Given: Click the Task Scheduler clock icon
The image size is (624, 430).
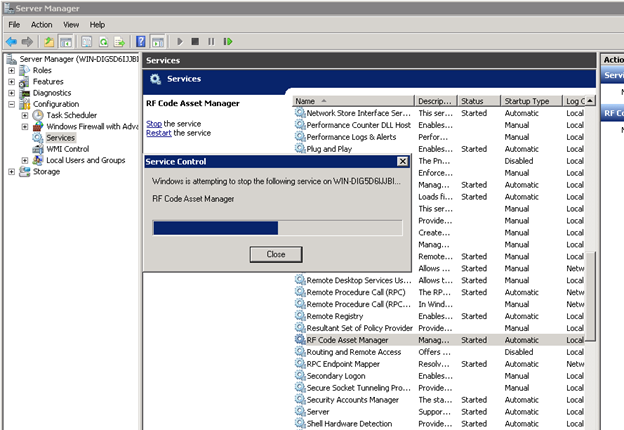Looking at the screenshot, I should click(38, 115).
